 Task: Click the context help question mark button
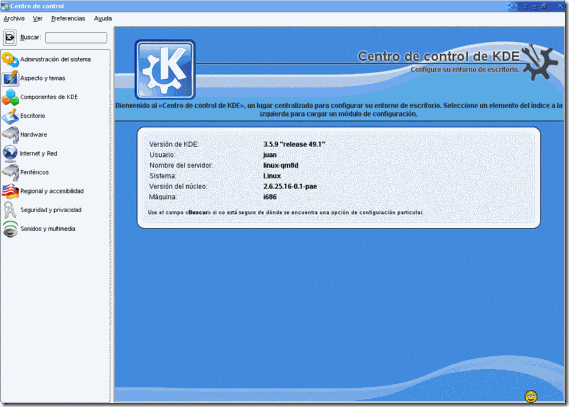[525, 6]
